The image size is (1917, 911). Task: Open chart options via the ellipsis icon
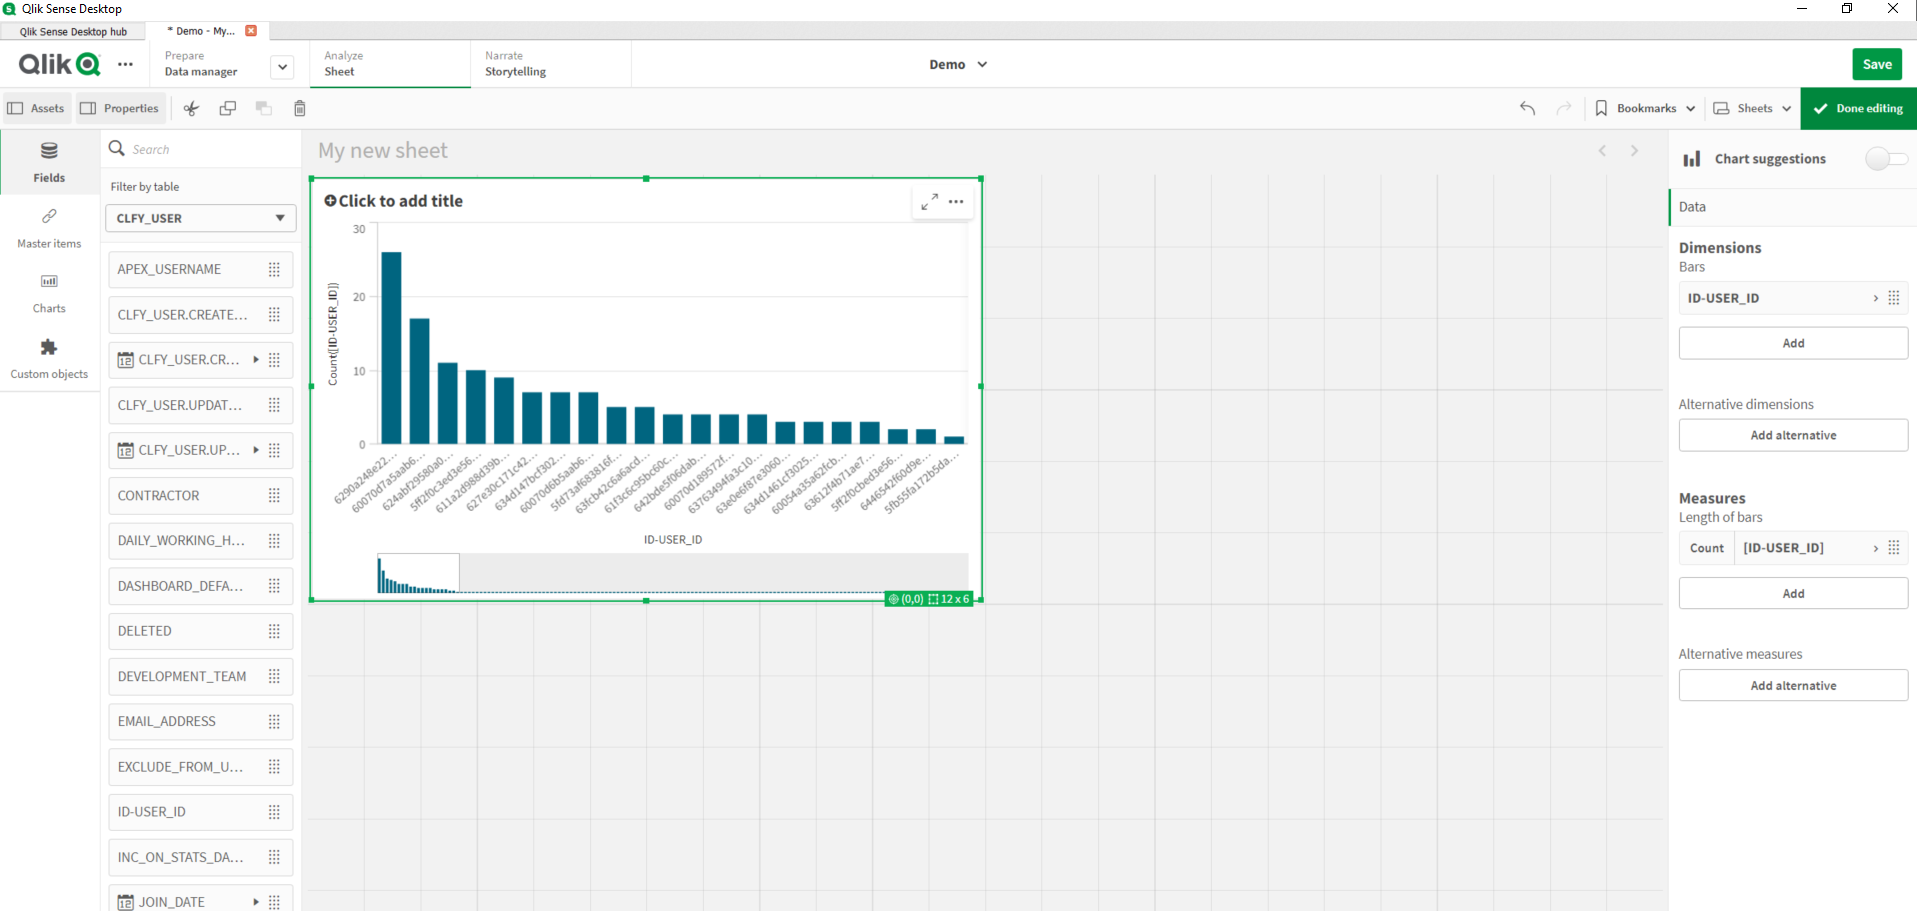tap(955, 201)
